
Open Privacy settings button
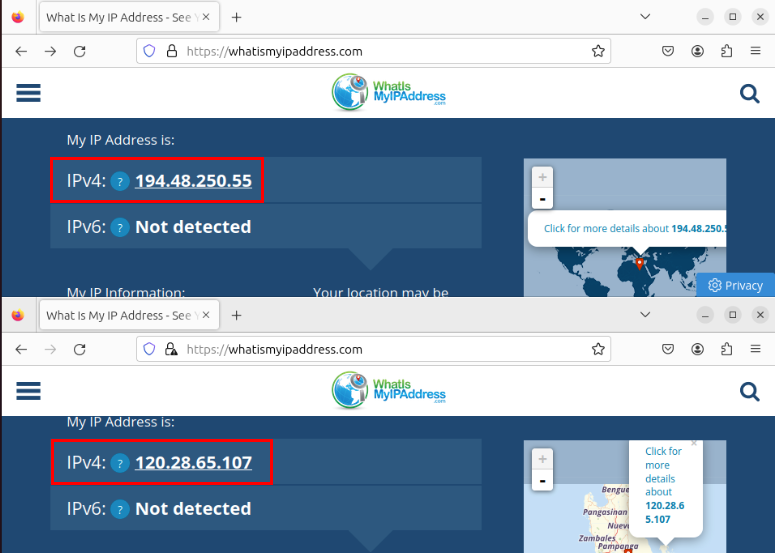735,286
